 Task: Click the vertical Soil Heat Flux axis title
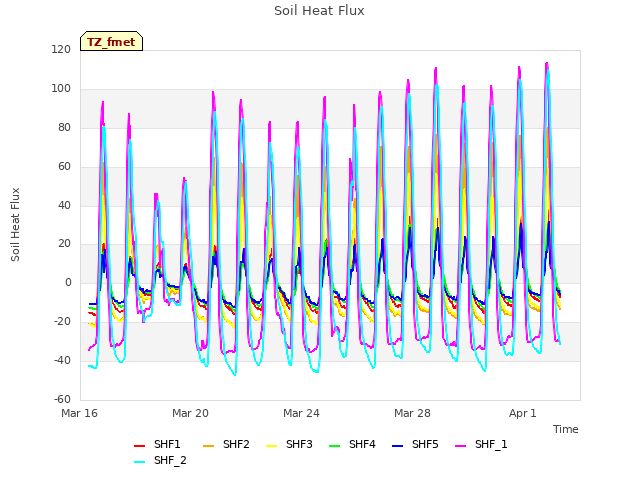coord(15,224)
